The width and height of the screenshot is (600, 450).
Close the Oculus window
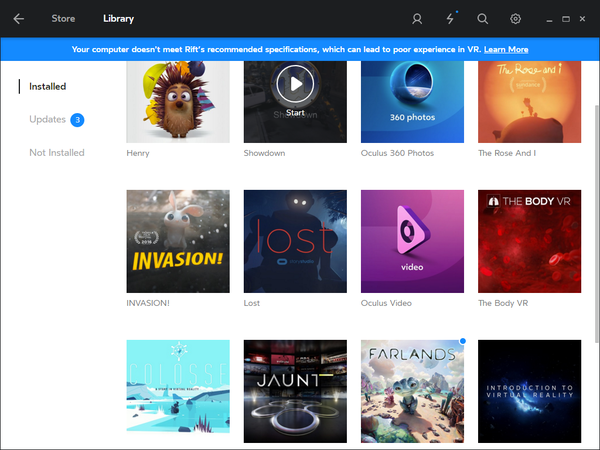(x=582, y=18)
